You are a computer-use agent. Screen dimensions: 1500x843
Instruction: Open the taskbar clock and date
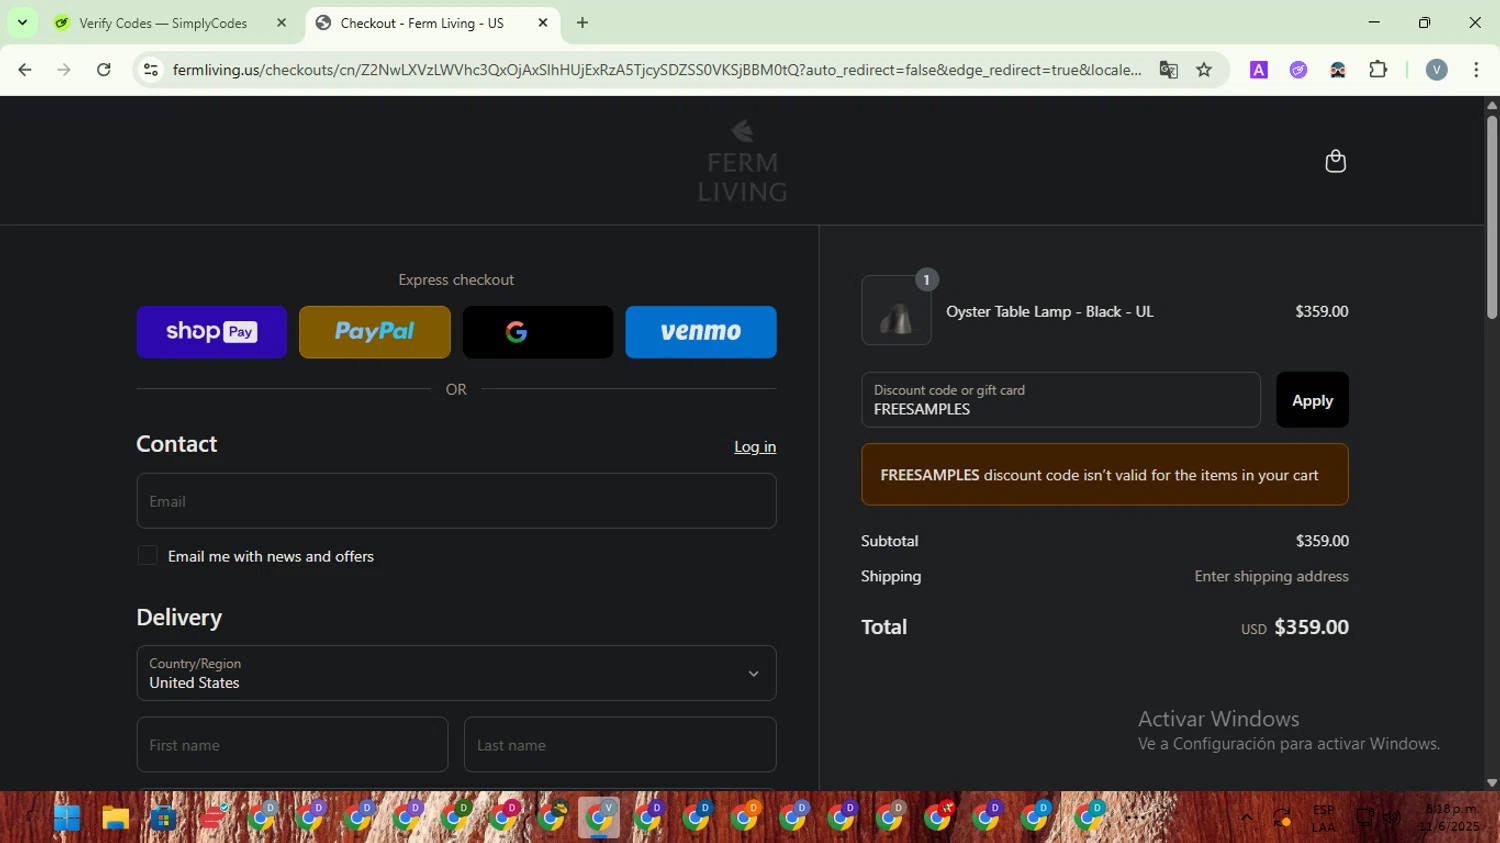[x=1451, y=818]
